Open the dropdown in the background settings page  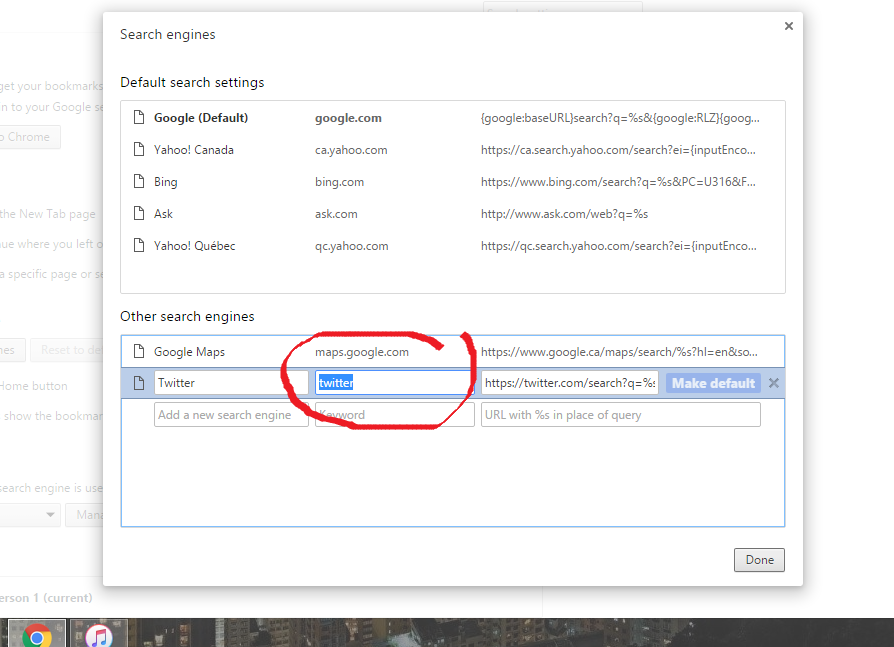30,515
